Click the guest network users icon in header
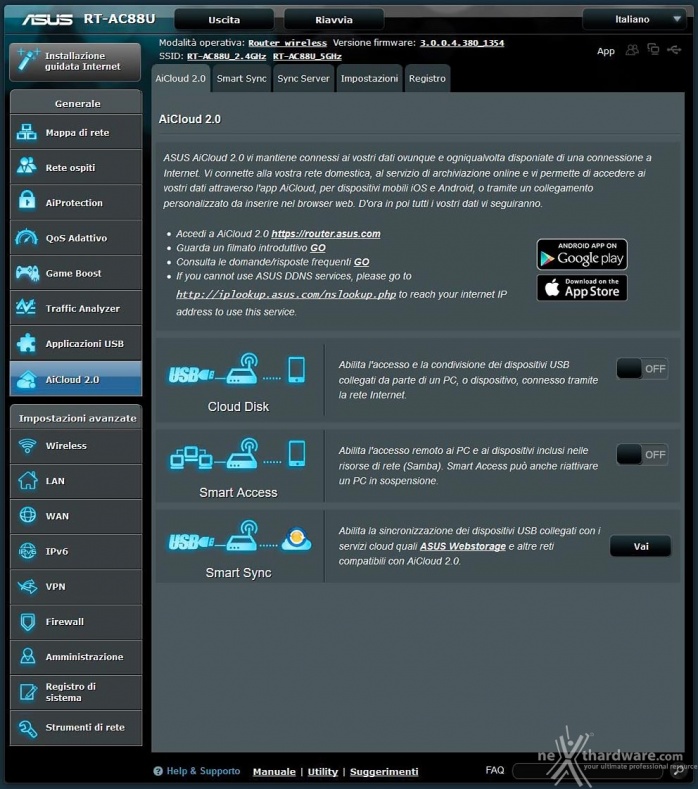698x789 pixels. [x=632, y=50]
